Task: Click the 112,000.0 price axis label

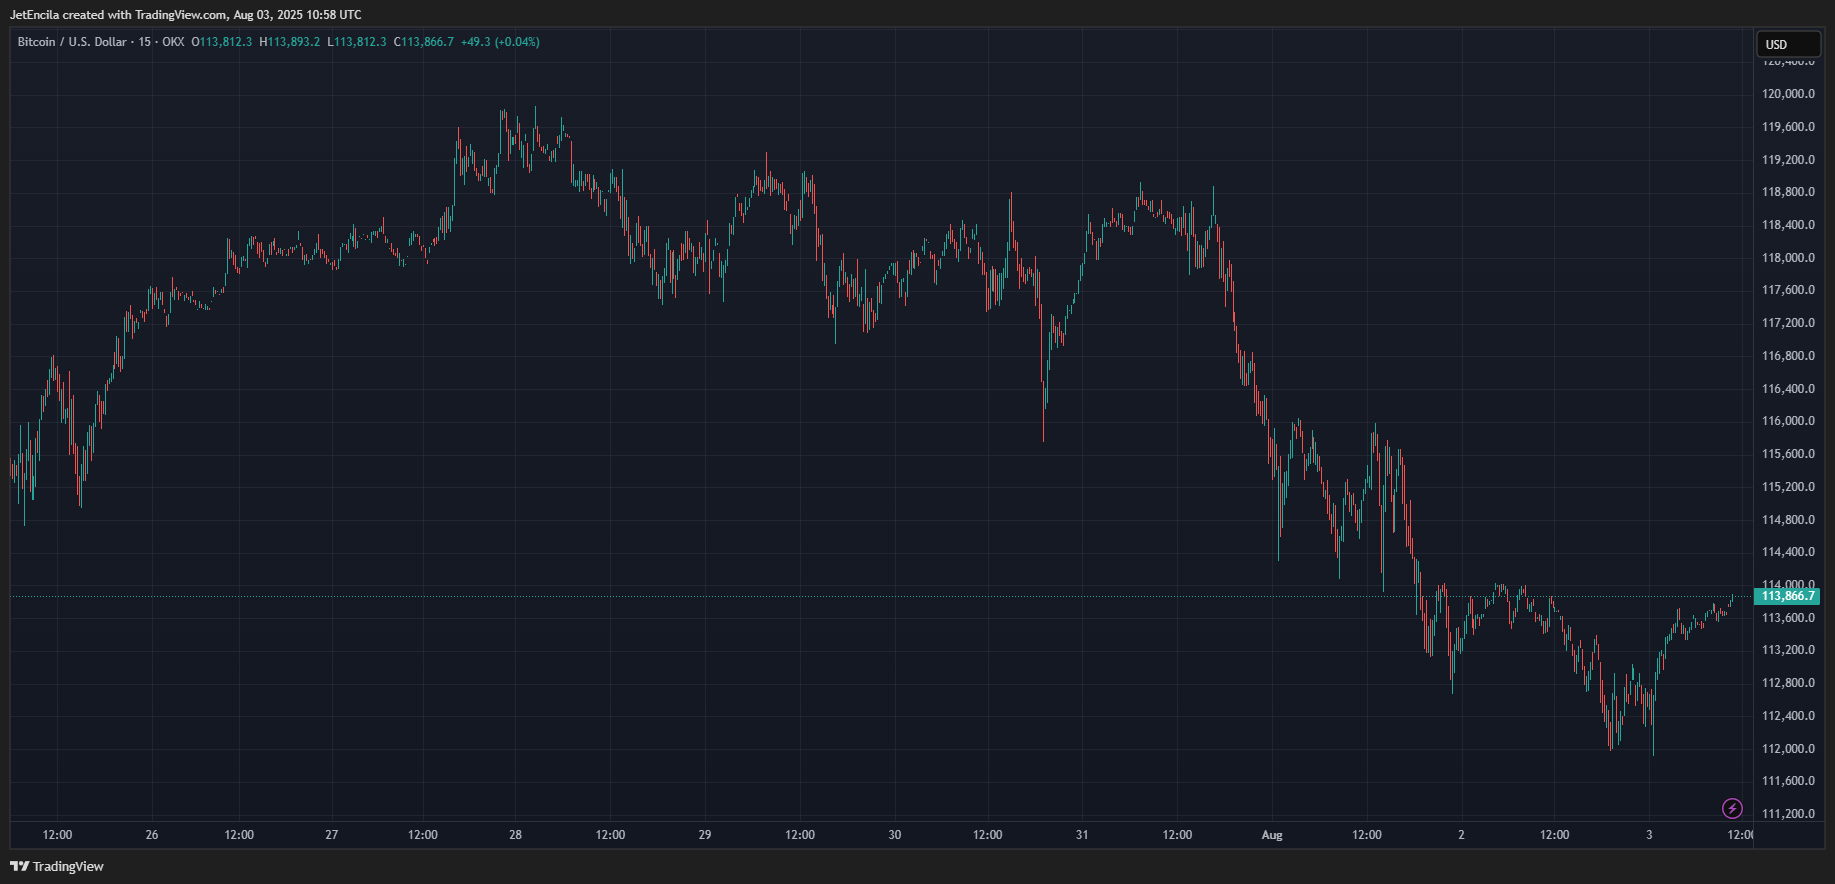Action: (1788, 749)
